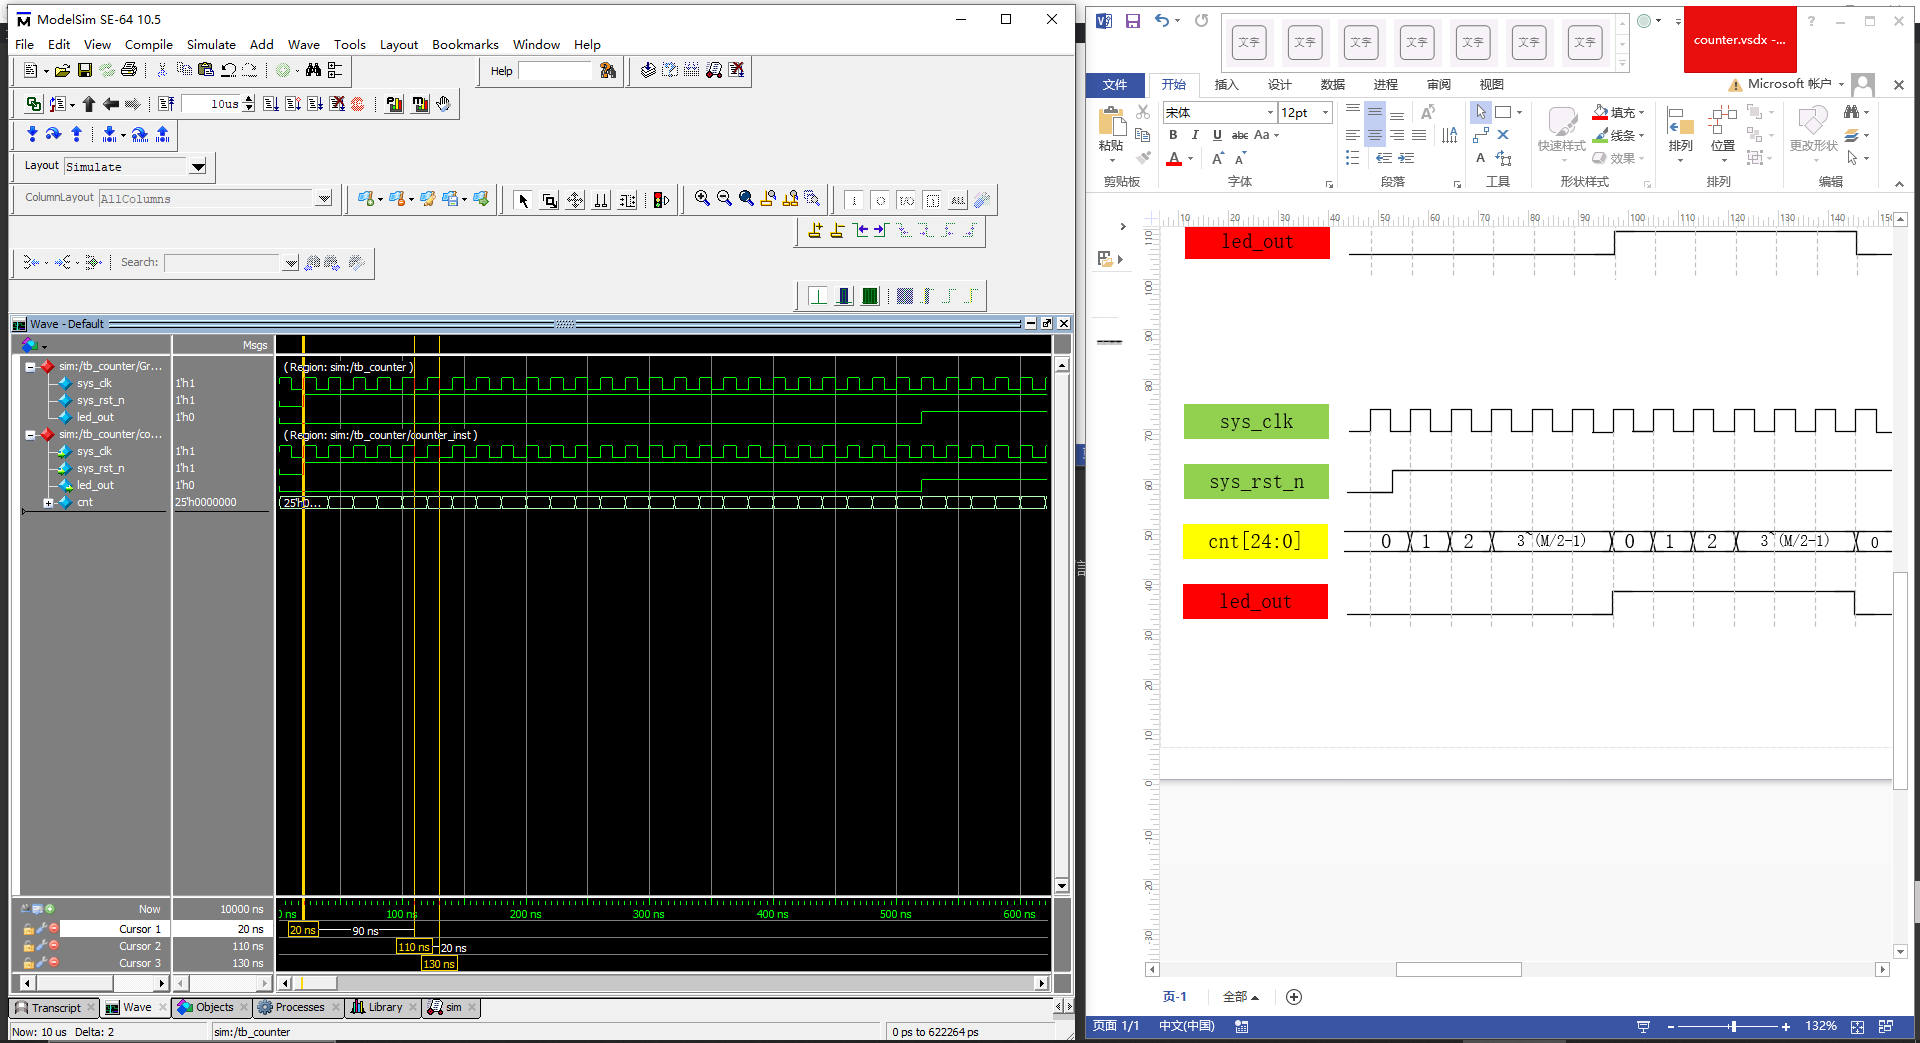Click the Zoom Full icon in wave toolbar
1920x1043 pixels.
(x=746, y=199)
